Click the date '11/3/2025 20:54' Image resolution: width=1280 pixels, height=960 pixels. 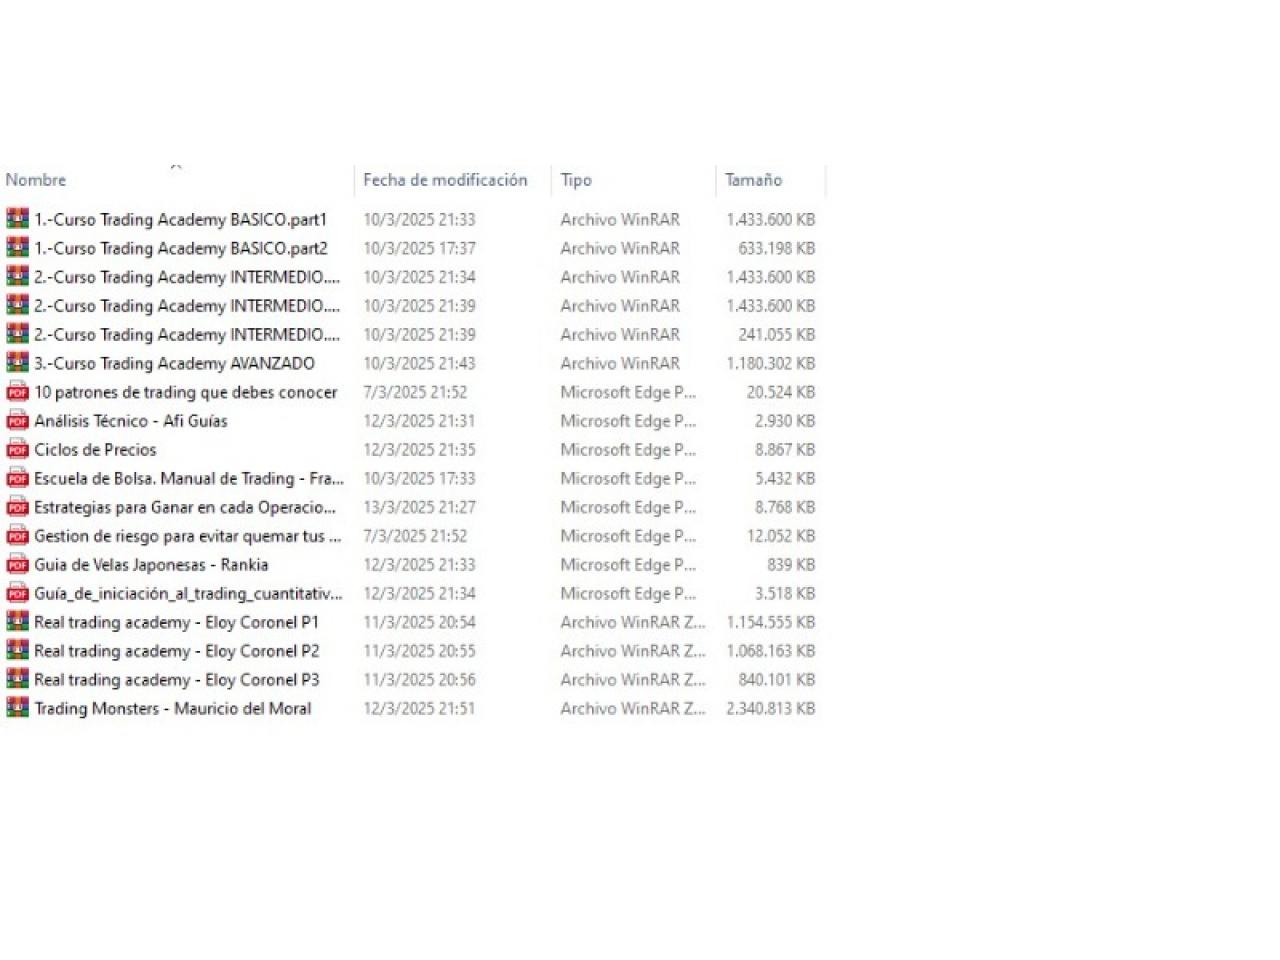(x=419, y=622)
